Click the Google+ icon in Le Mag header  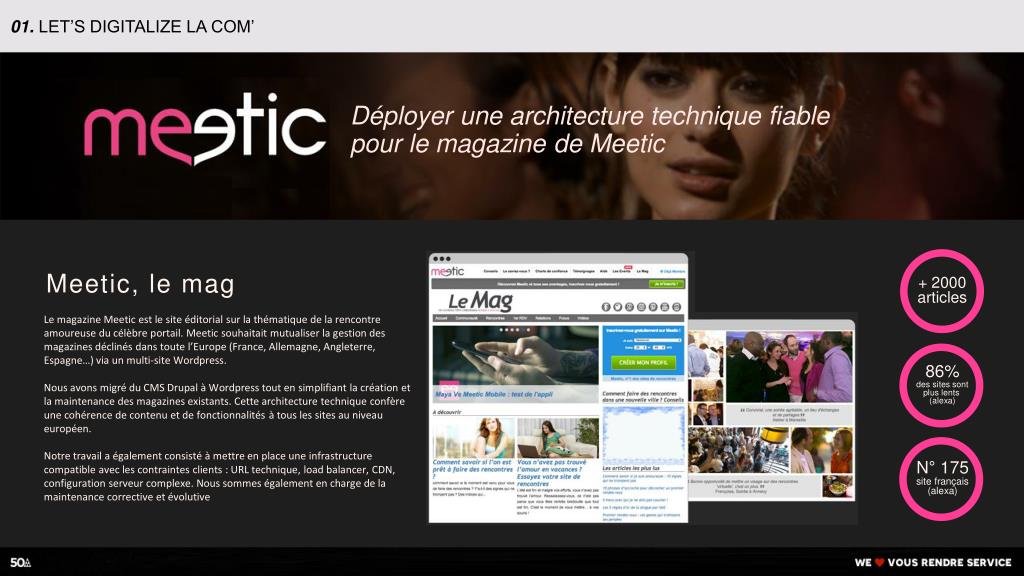(x=630, y=307)
